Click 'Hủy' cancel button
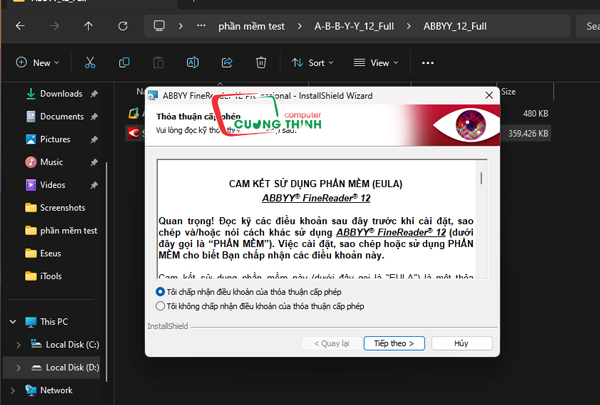Screen dimensions: 600x405 point(461,343)
